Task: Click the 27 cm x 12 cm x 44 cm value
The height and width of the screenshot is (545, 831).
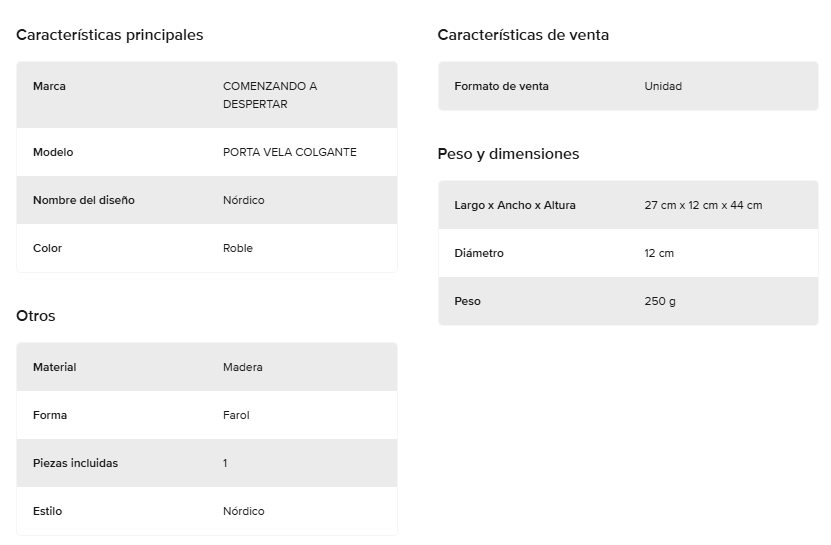Action: (x=703, y=205)
